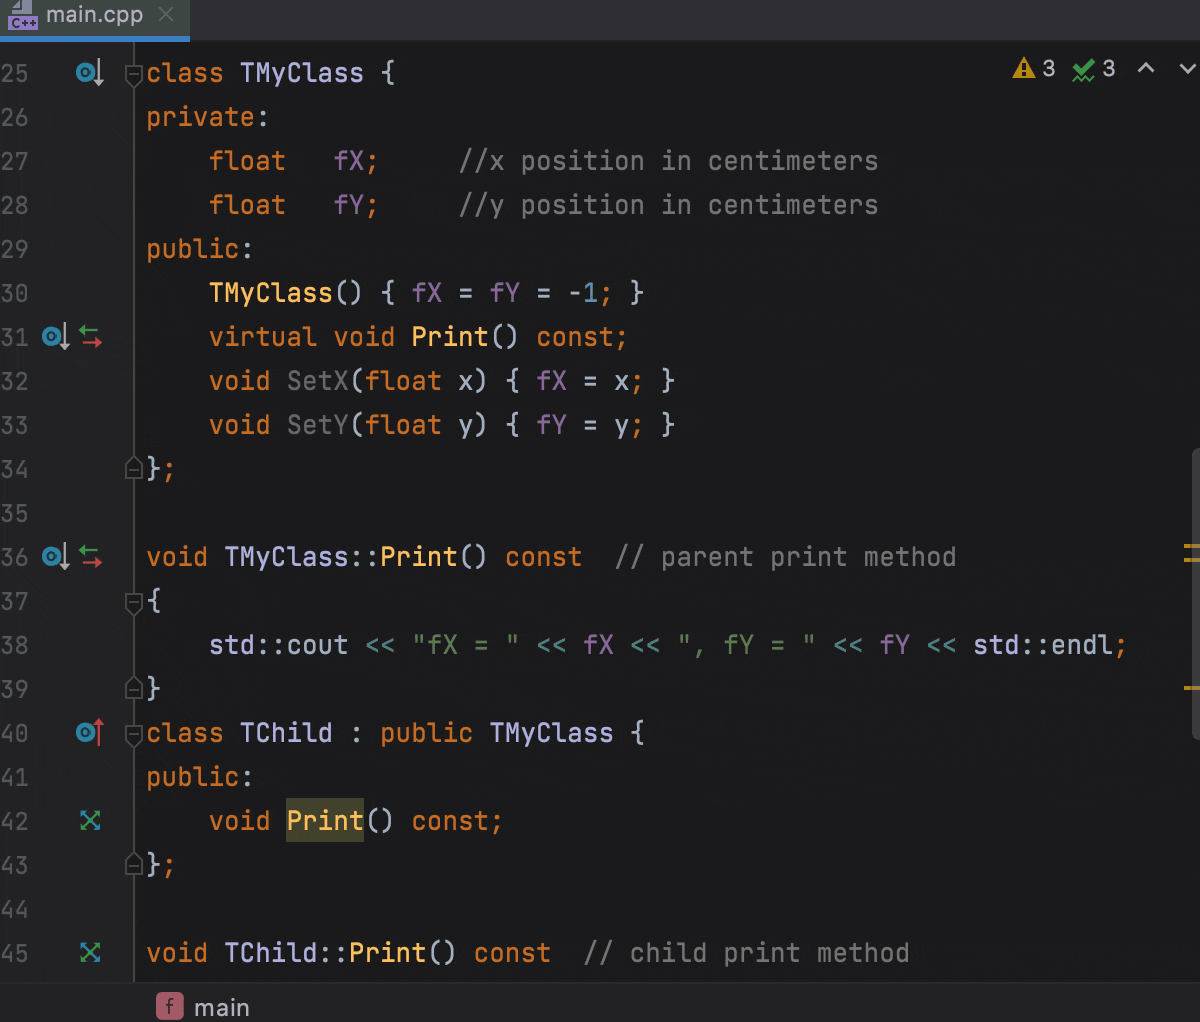This screenshot has width=1200, height=1022.
Task: Collapse the TChild class body
Action: point(133,732)
